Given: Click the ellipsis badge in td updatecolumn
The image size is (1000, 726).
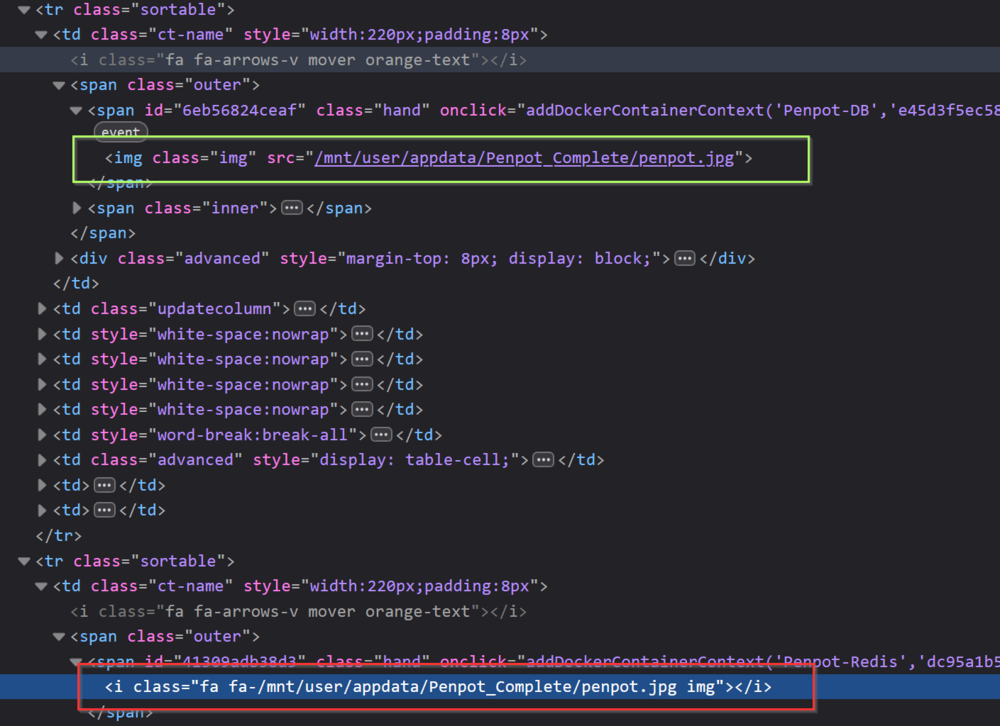Looking at the screenshot, I should tap(305, 309).
